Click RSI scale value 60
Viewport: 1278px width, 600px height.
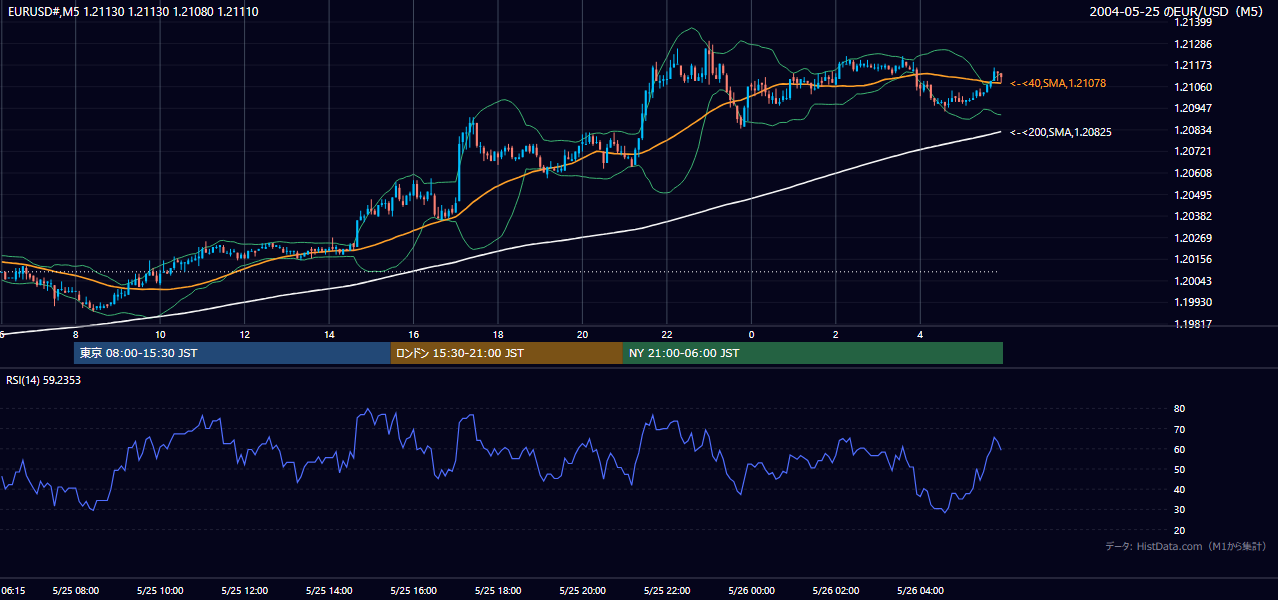click(x=1179, y=449)
